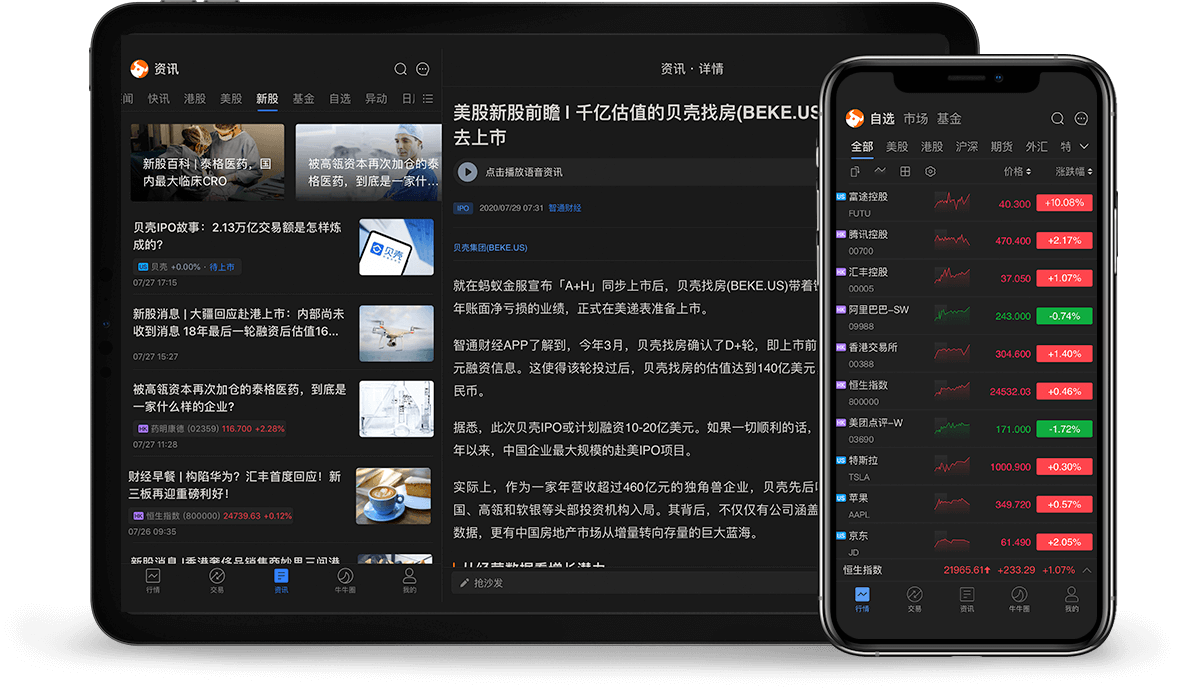Tap the Futu logo on the phone
This screenshot has width=1177, height=689.
(854, 118)
